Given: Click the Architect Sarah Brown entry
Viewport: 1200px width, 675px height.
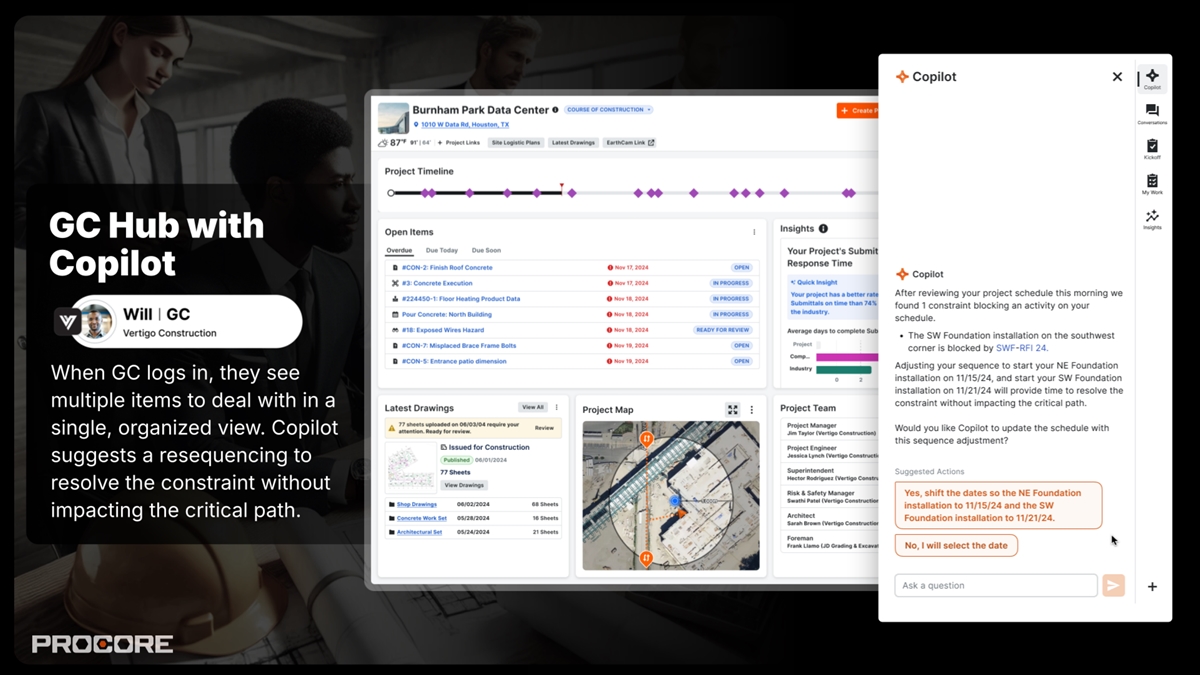Looking at the screenshot, I should coord(831,520).
